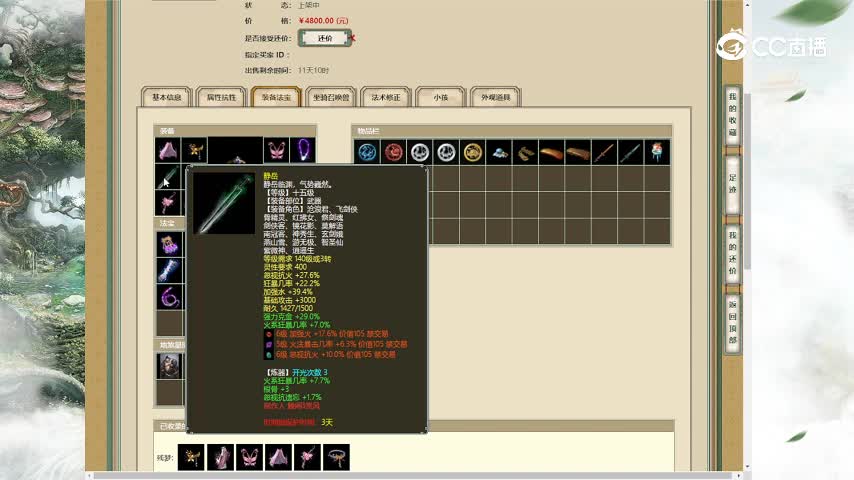
Task: Click the gold ornament in the 残梦 row
Action: pyautogui.click(x=191, y=457)
